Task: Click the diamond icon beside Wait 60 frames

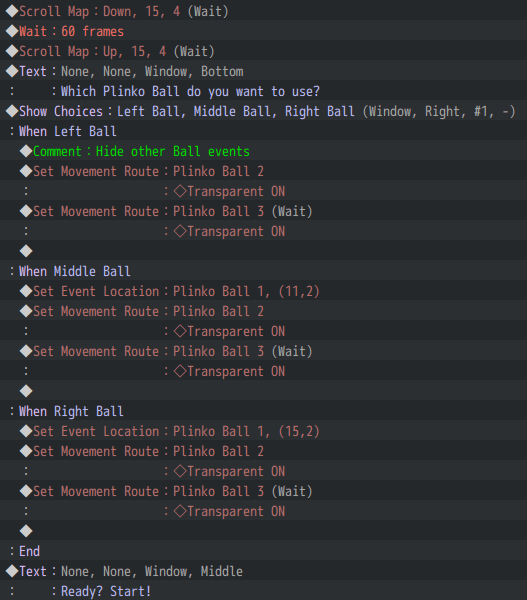Action: pyautogui.click(x=12, y=31)
